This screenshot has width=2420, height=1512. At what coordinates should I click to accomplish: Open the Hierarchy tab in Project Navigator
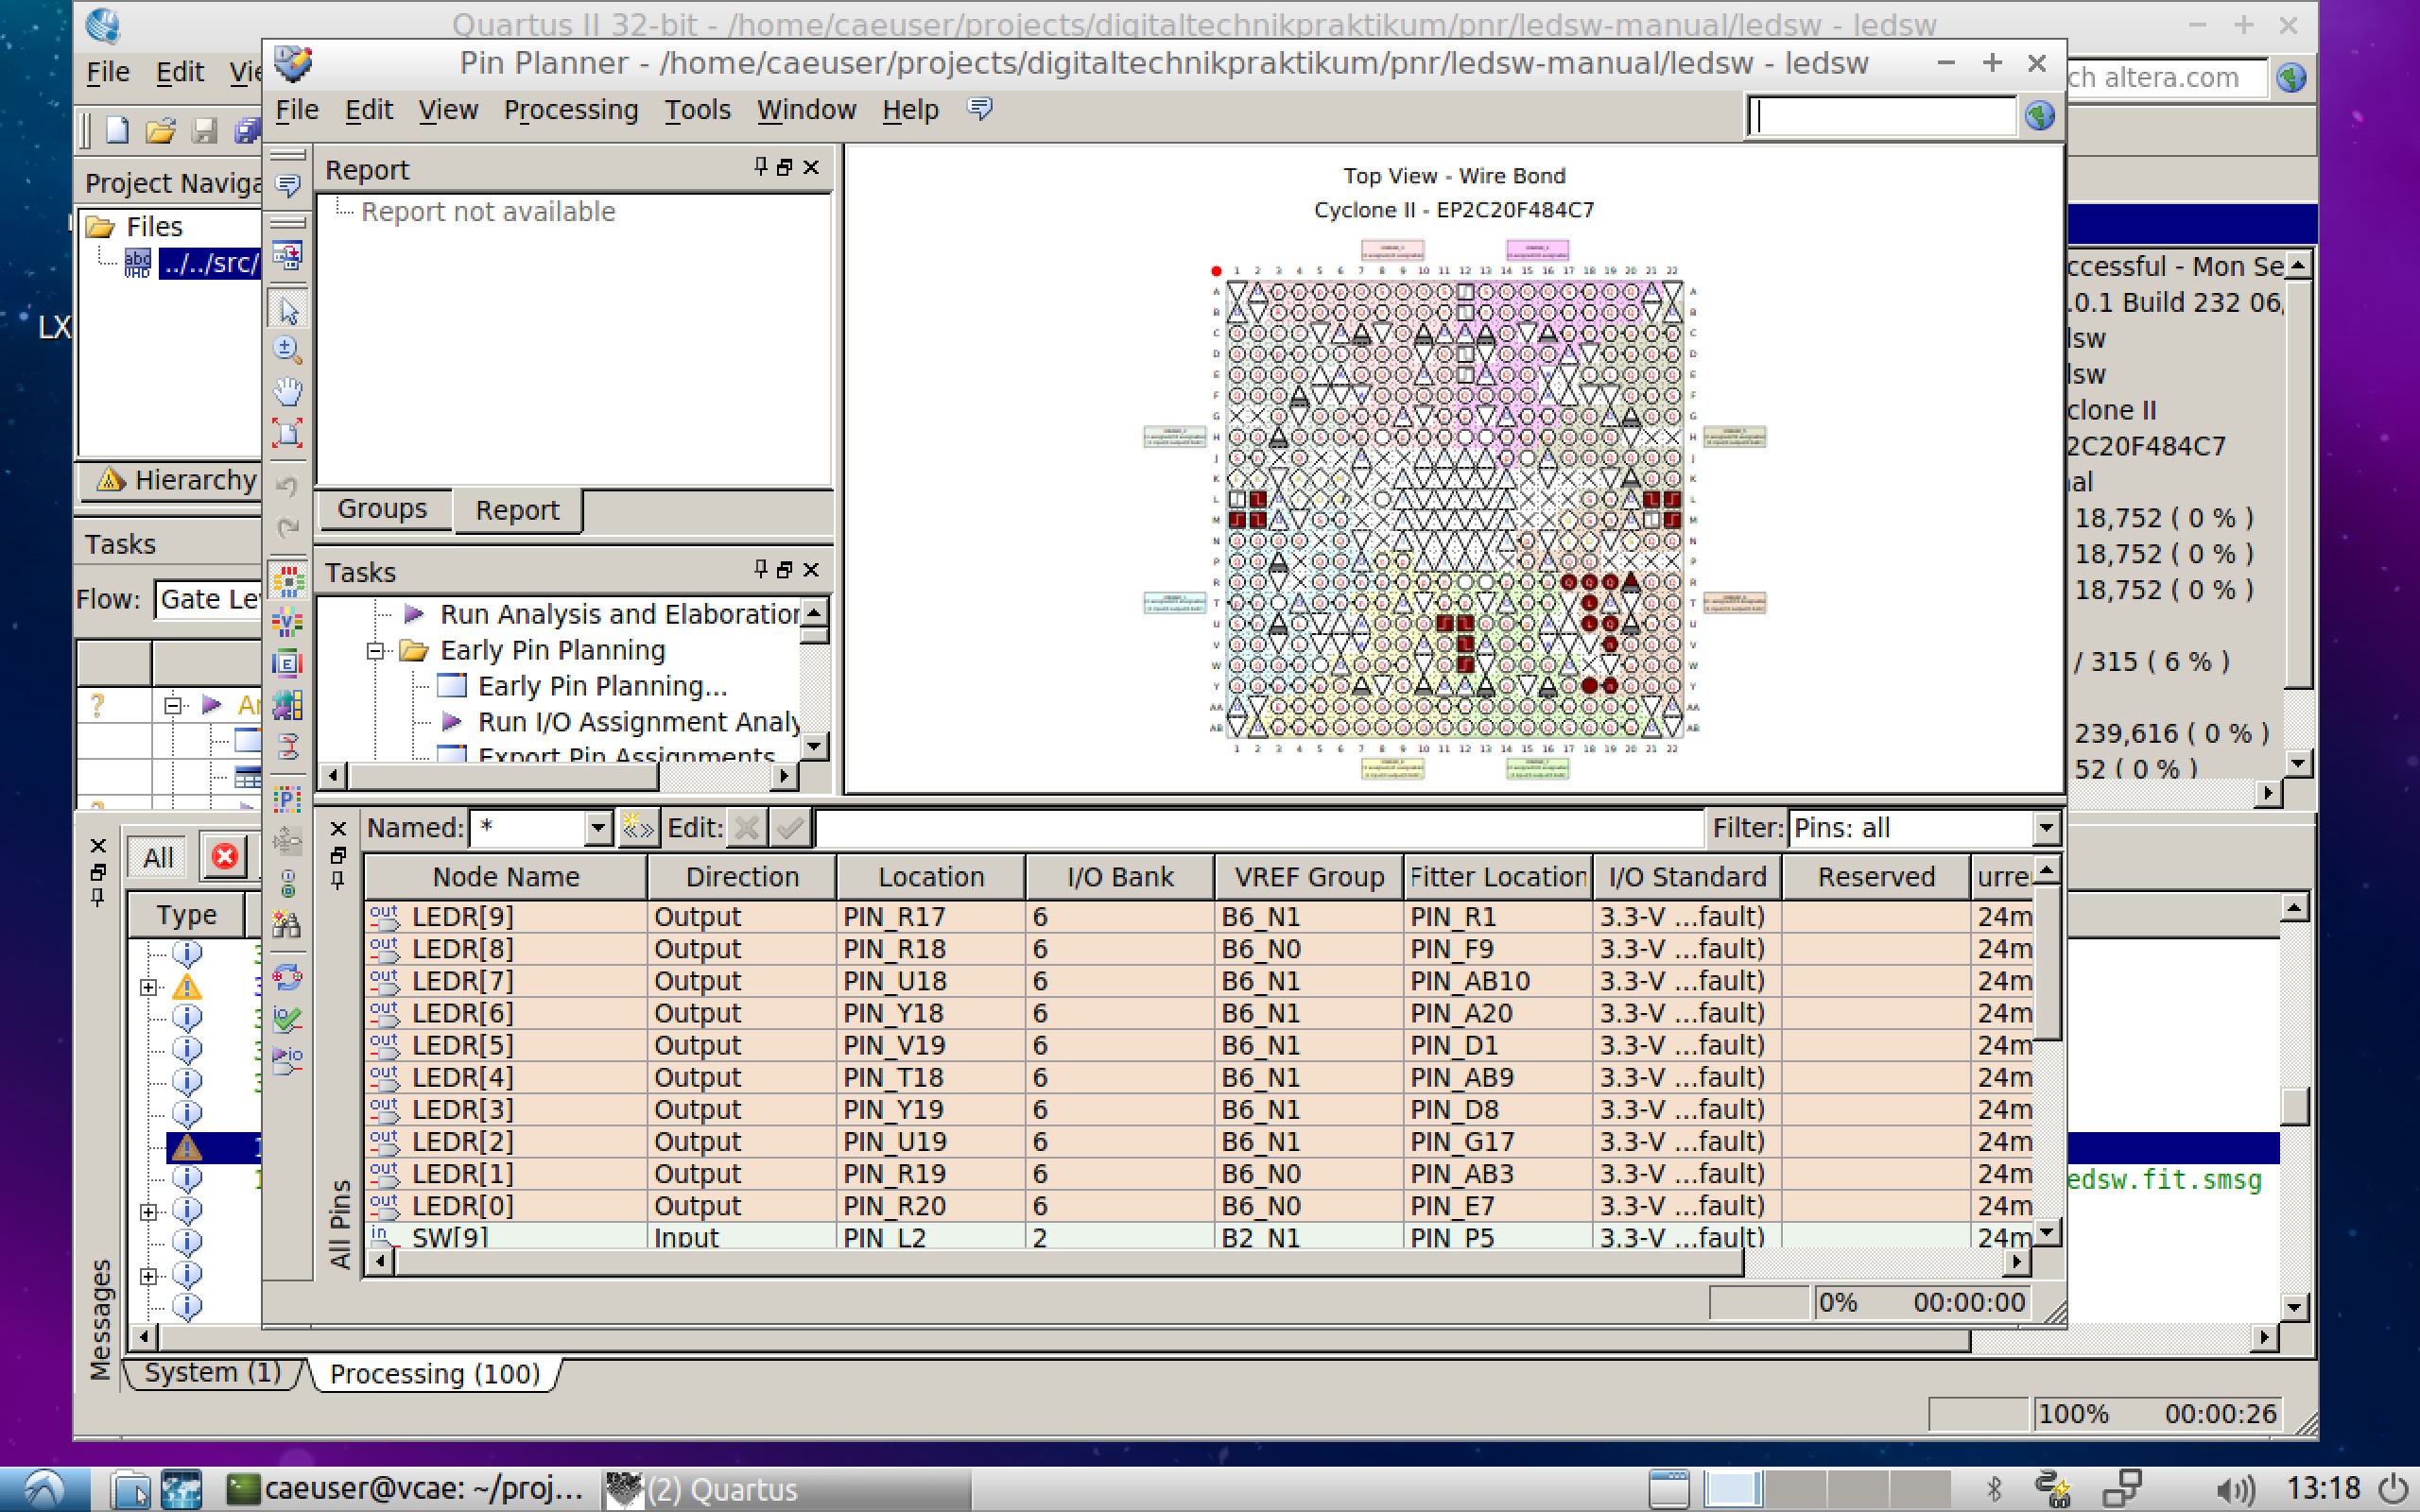[178, 480]
